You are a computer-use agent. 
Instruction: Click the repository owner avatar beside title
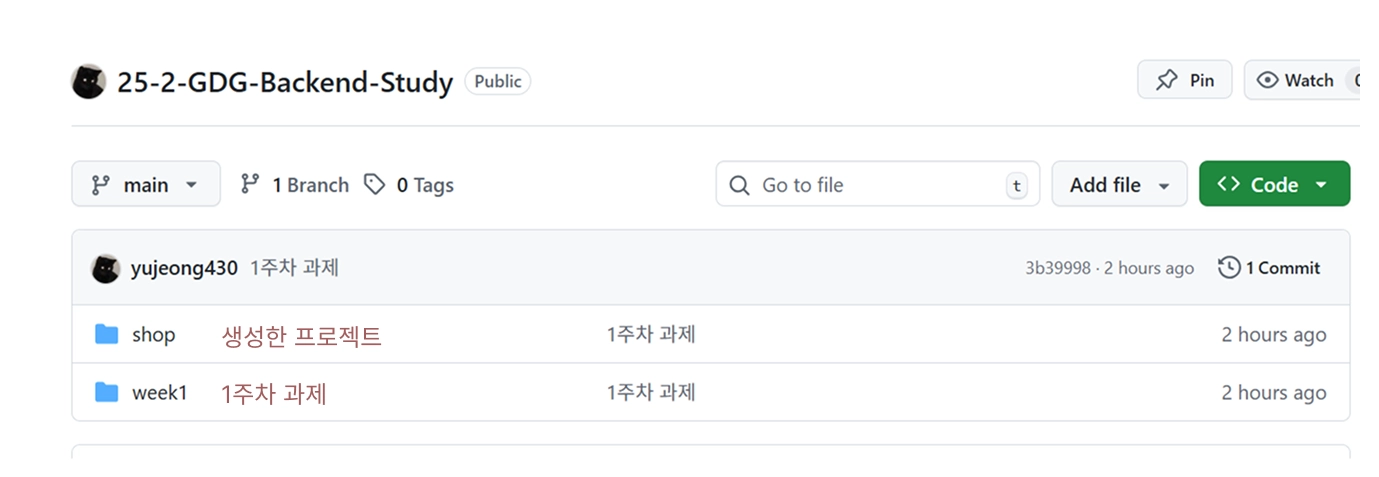88,81
